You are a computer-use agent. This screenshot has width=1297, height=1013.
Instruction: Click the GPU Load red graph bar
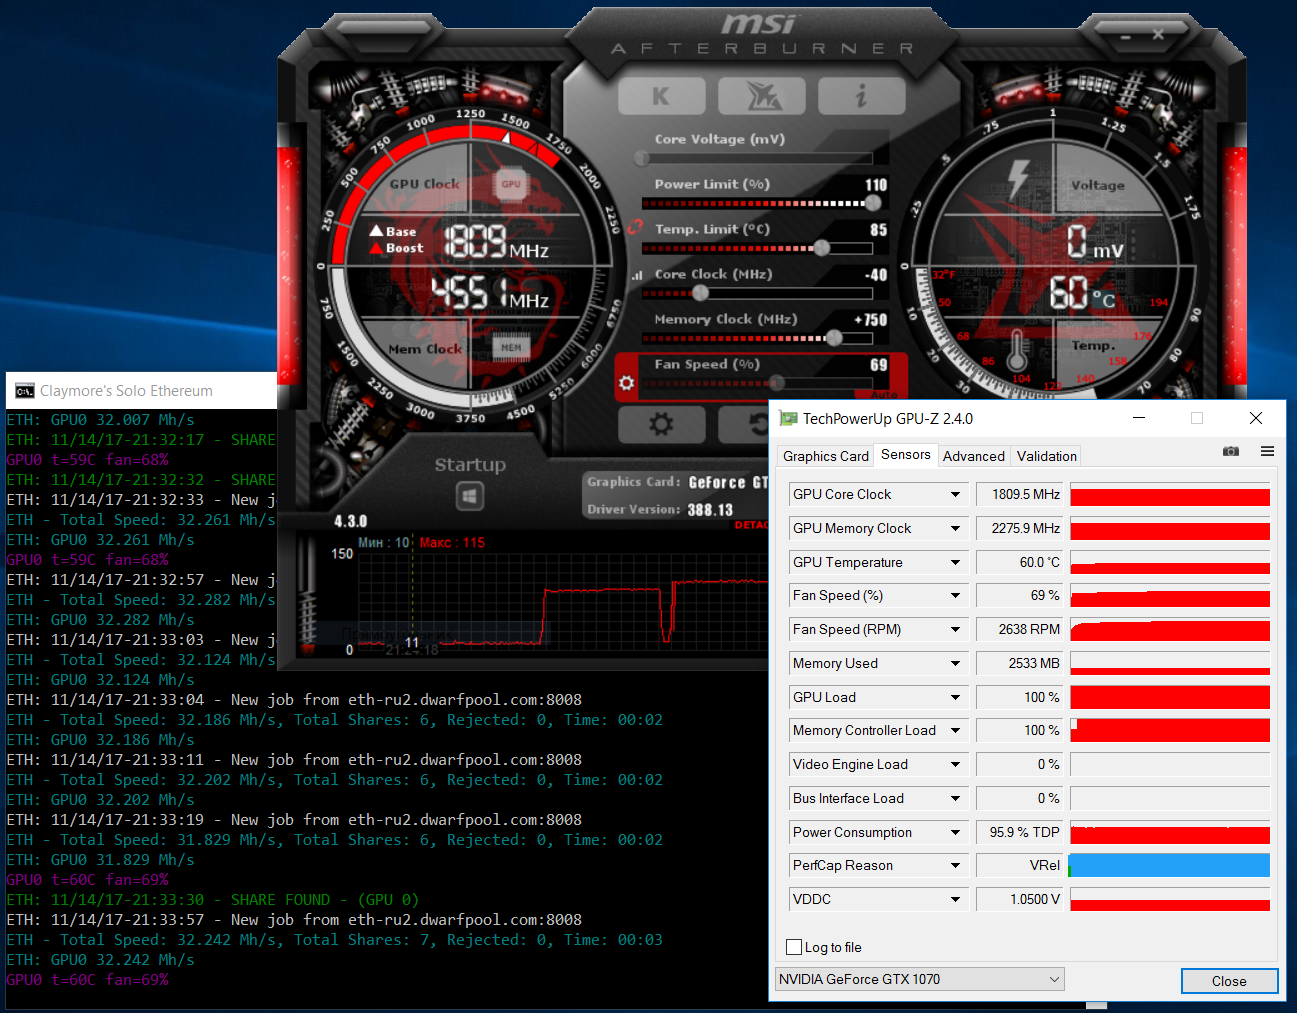tap(1170, 698)
